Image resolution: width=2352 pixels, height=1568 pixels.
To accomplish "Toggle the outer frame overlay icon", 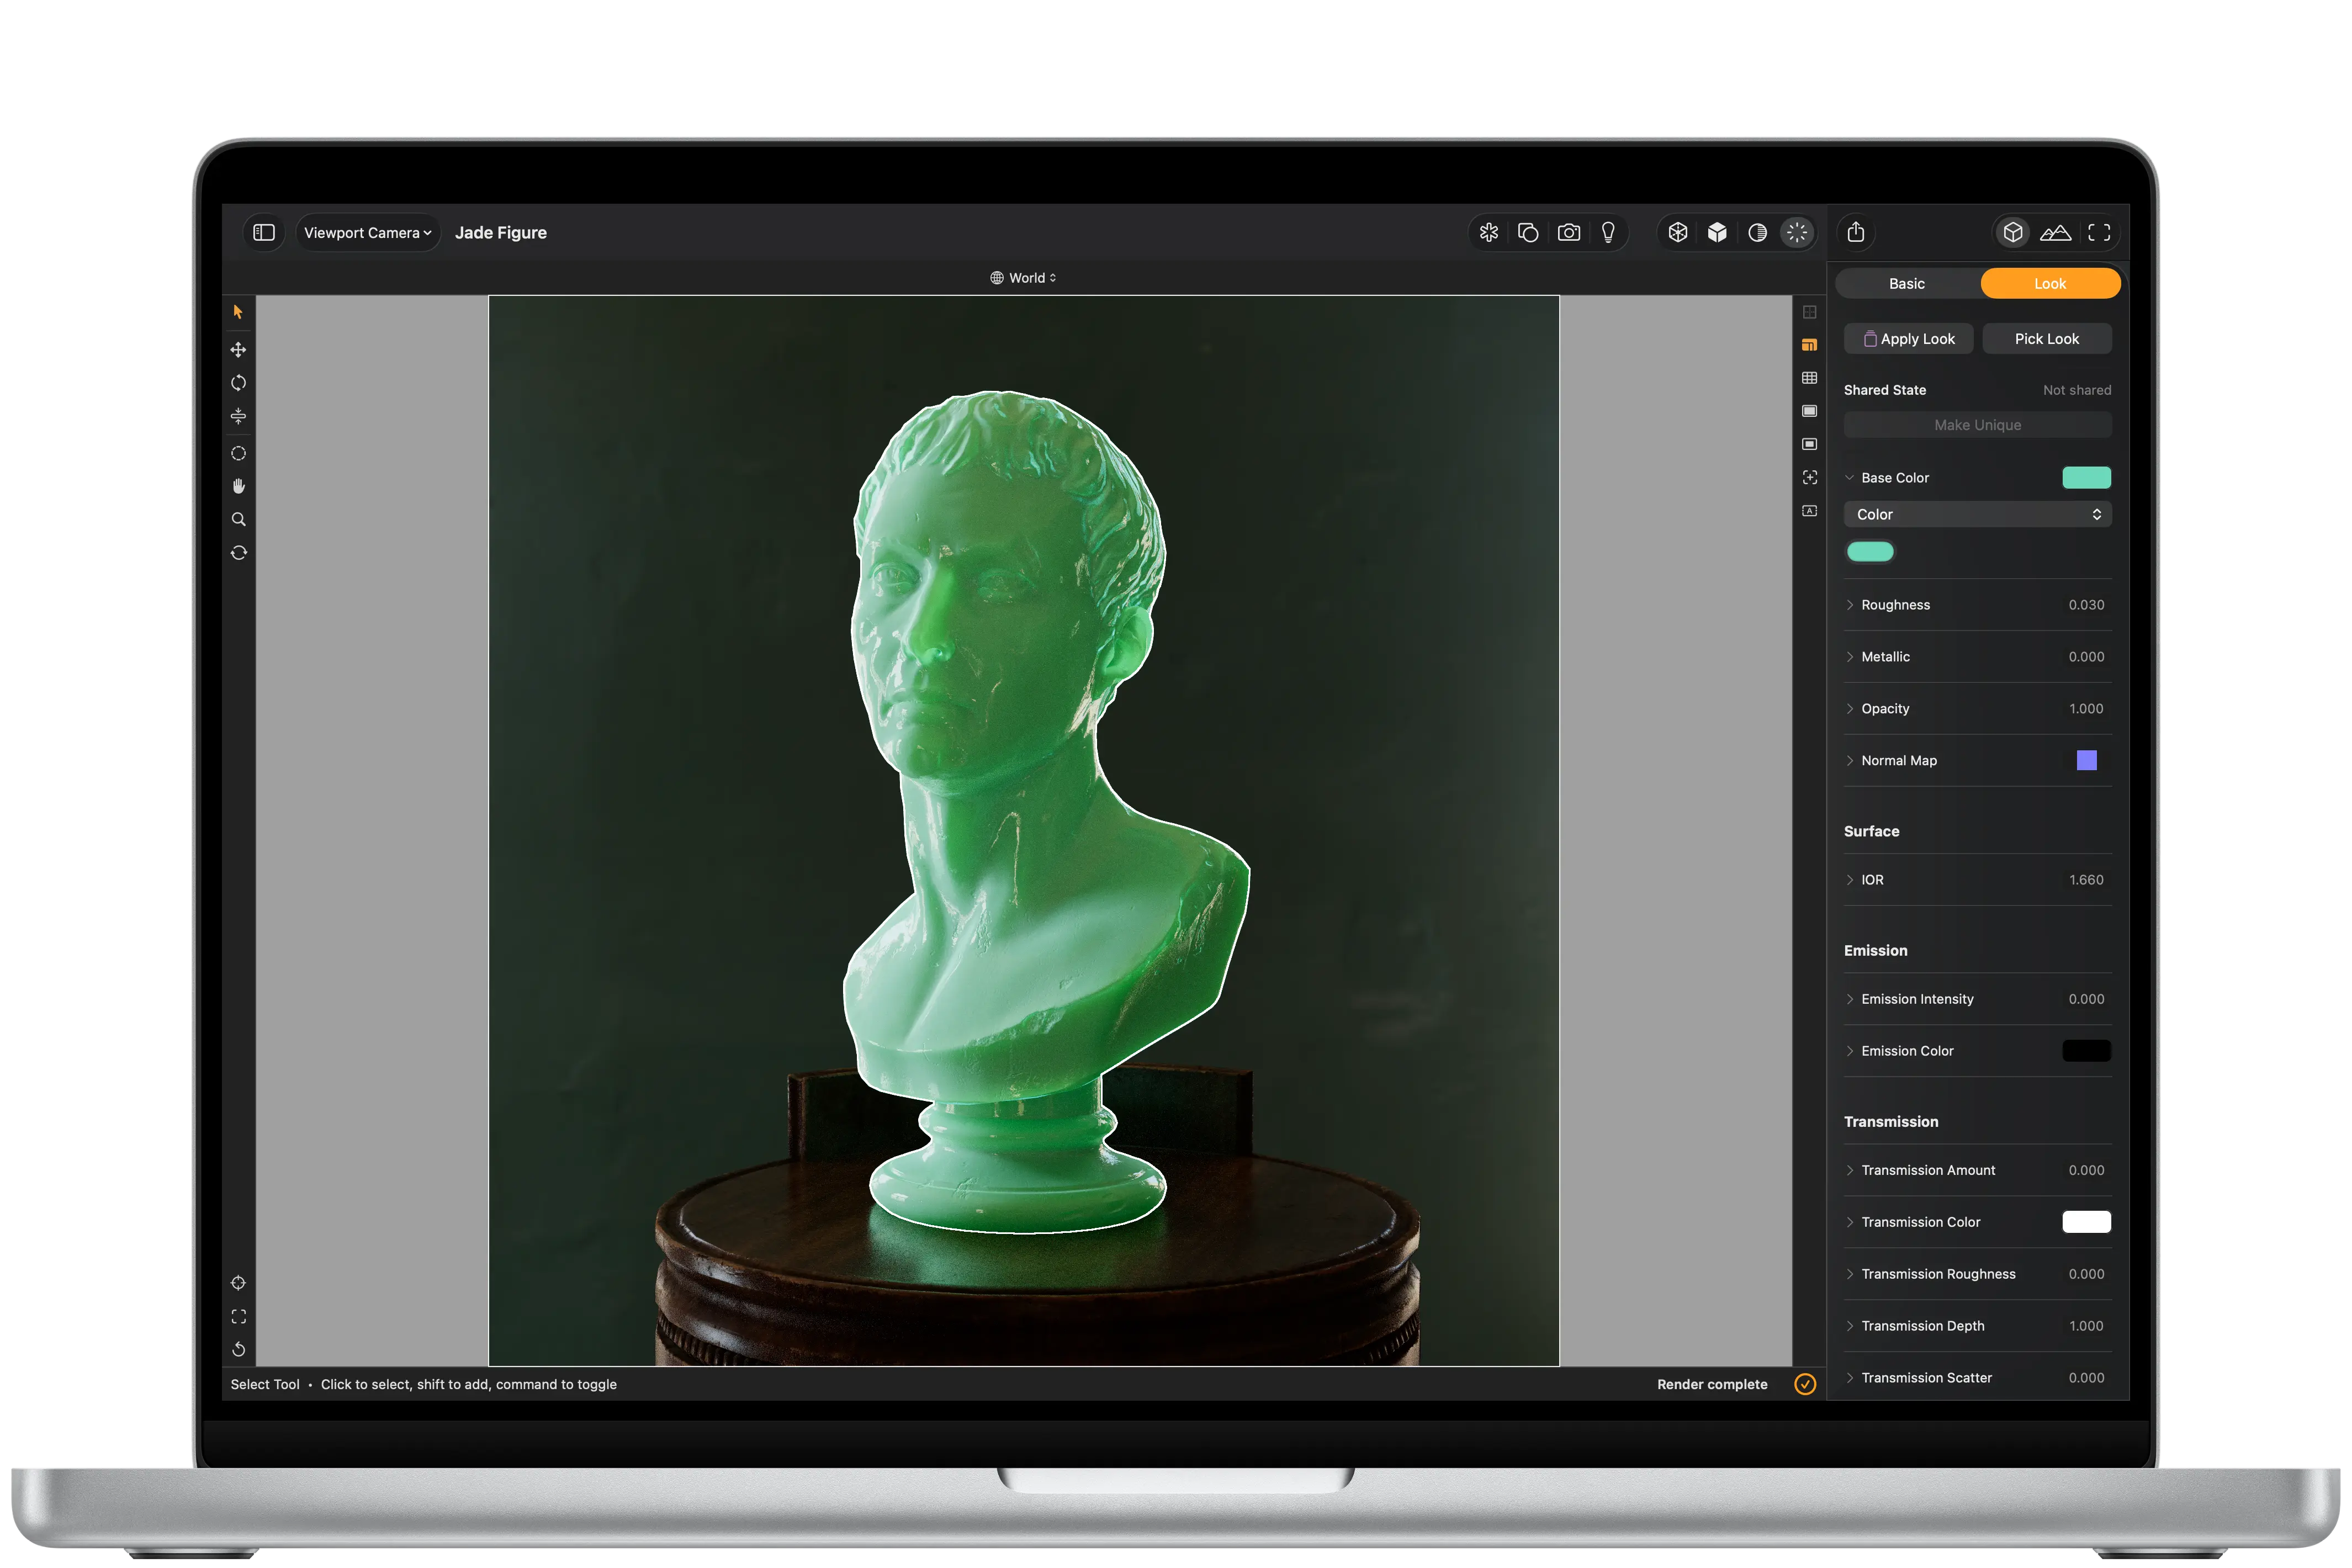I will tap(1809, 411).
